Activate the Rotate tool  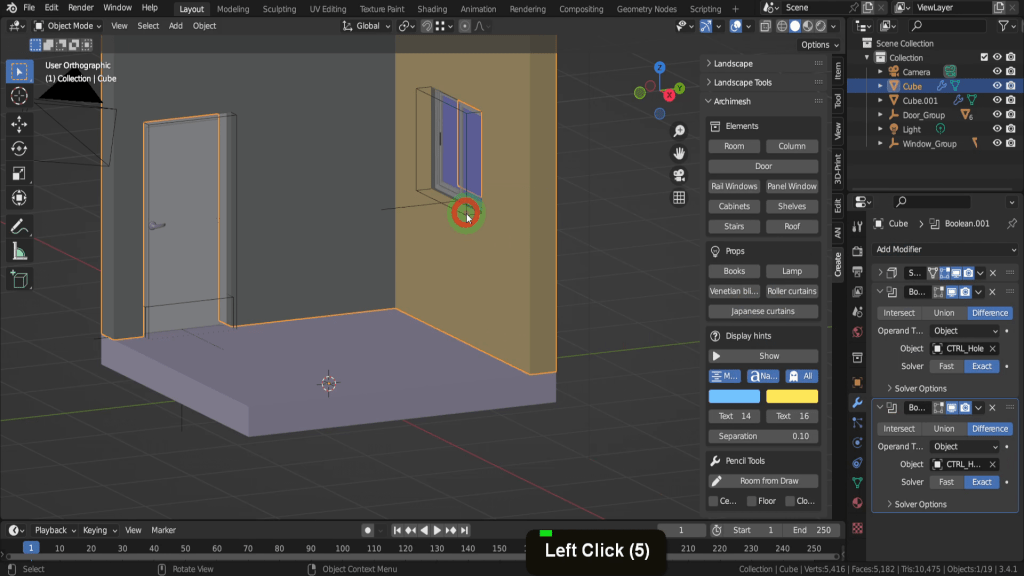(19, 149)
